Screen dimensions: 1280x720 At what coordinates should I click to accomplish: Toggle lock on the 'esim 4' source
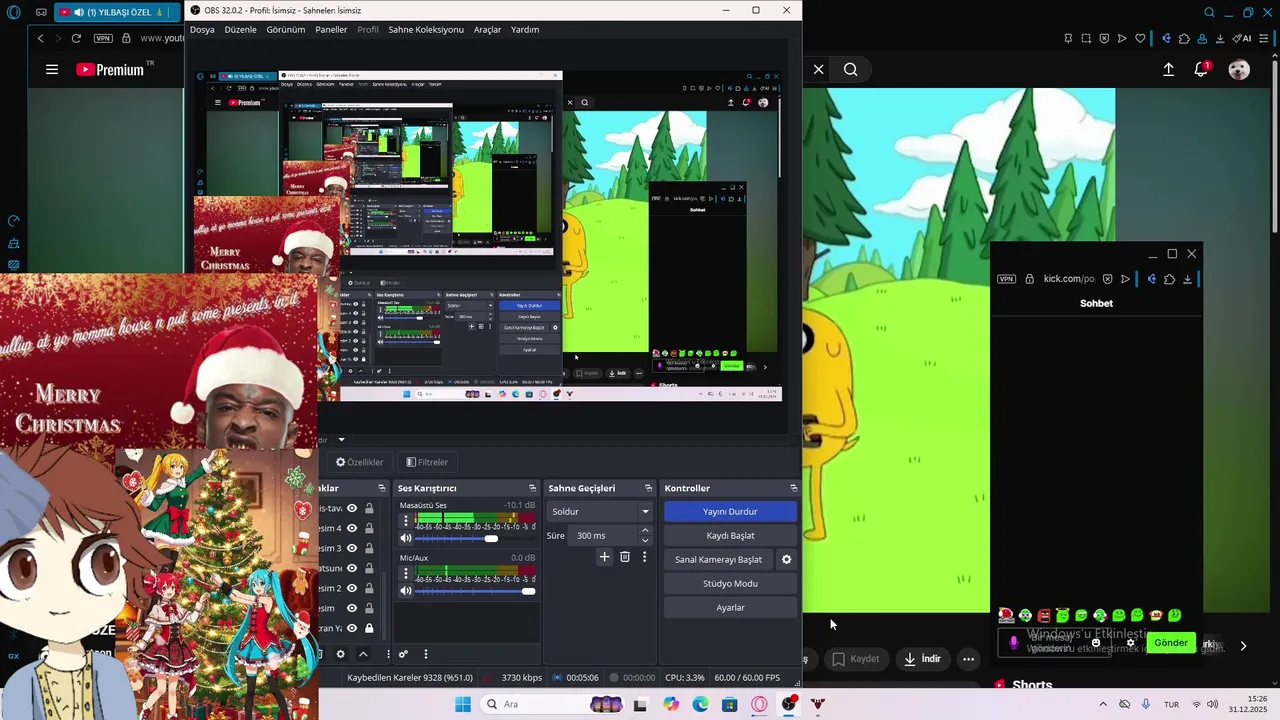click(x=369, y=528)
